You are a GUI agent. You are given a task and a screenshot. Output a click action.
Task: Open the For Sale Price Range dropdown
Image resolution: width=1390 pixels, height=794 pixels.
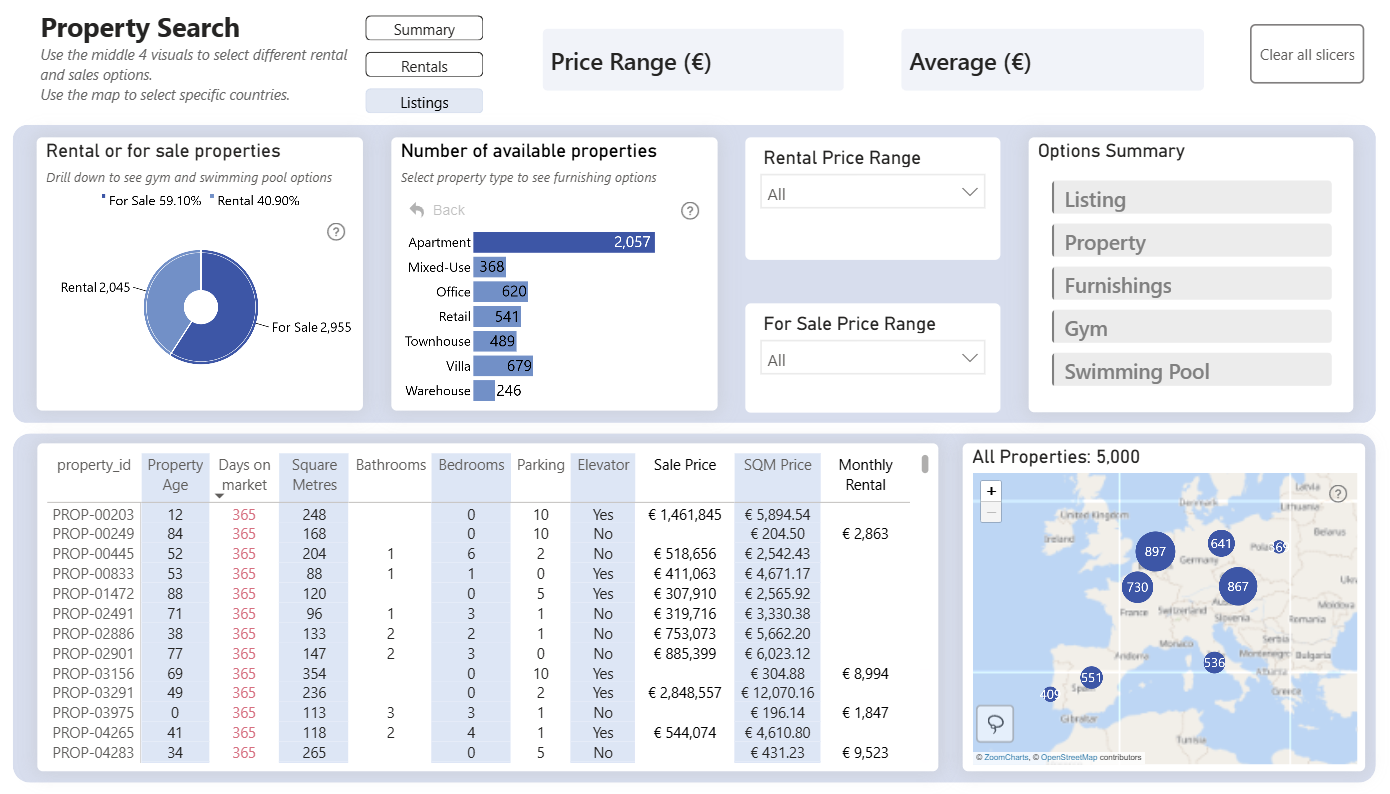(x=873, y=358)
